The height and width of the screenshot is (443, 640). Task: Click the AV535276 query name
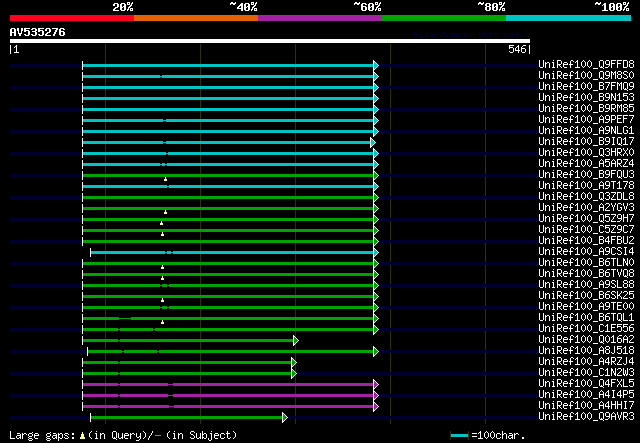(38, 32)
